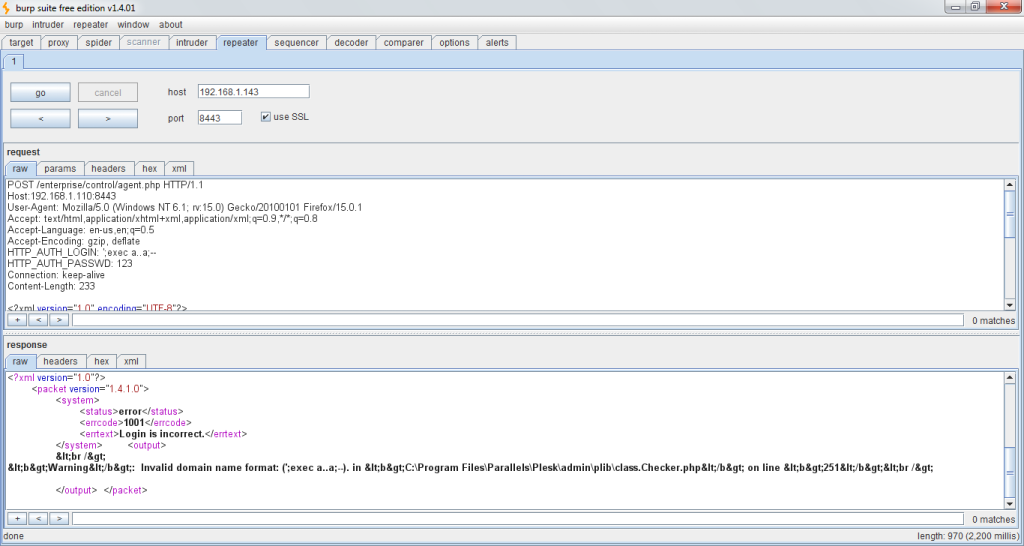Viewport: 1024px width, 546px height.
Task: Switch to the intruder tool tab
Action: (192, 42)
